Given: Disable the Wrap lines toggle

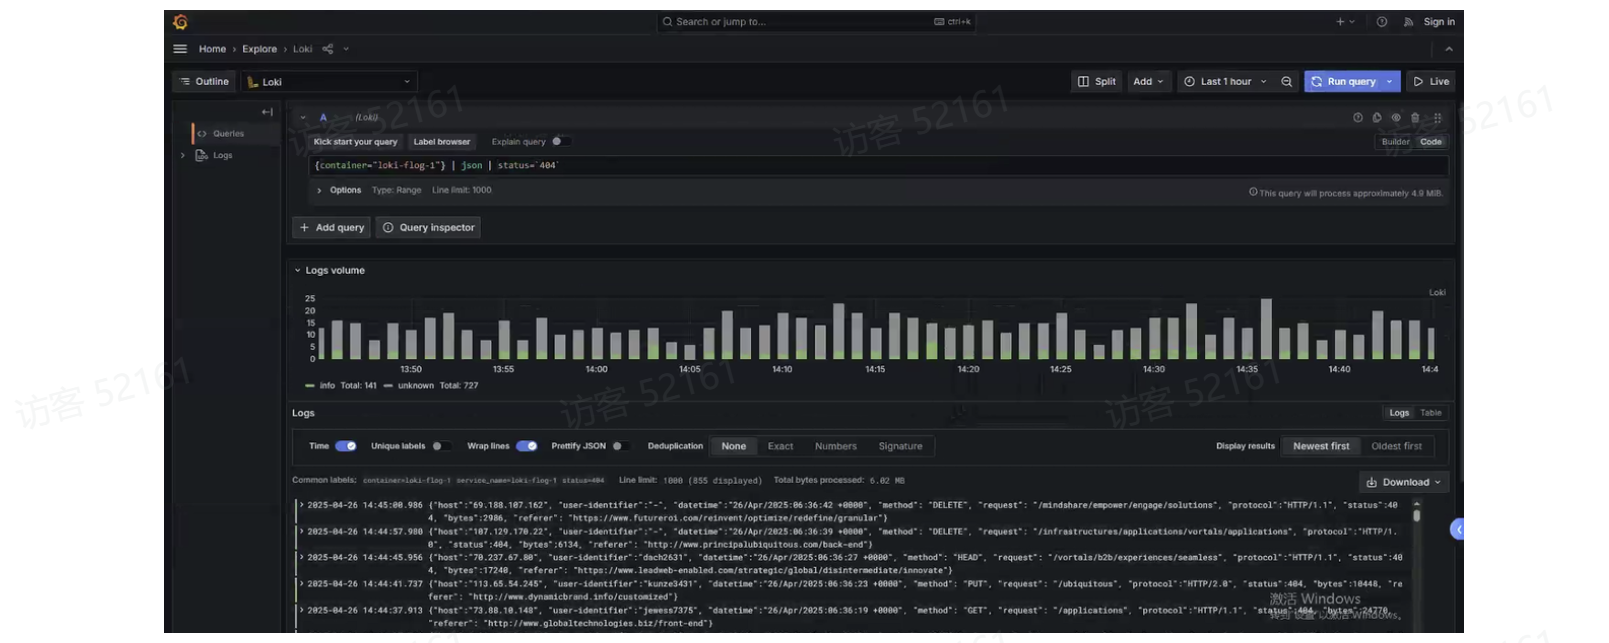Looking at the screenshot, I should (x=527, y=446).
